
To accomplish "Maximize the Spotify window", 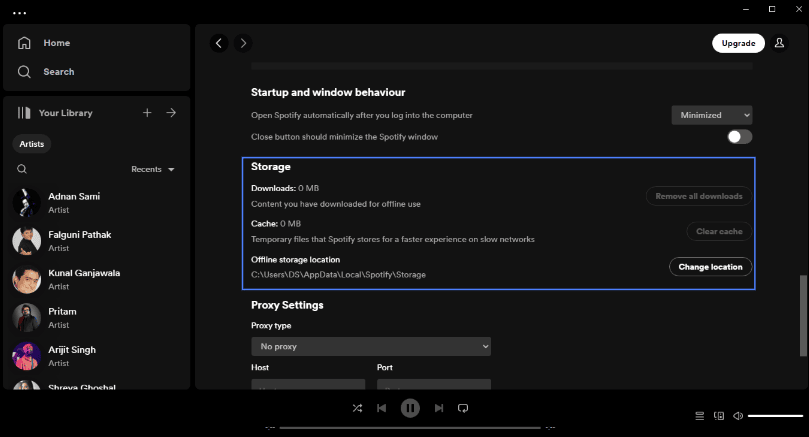I will [x=772, y=9].
